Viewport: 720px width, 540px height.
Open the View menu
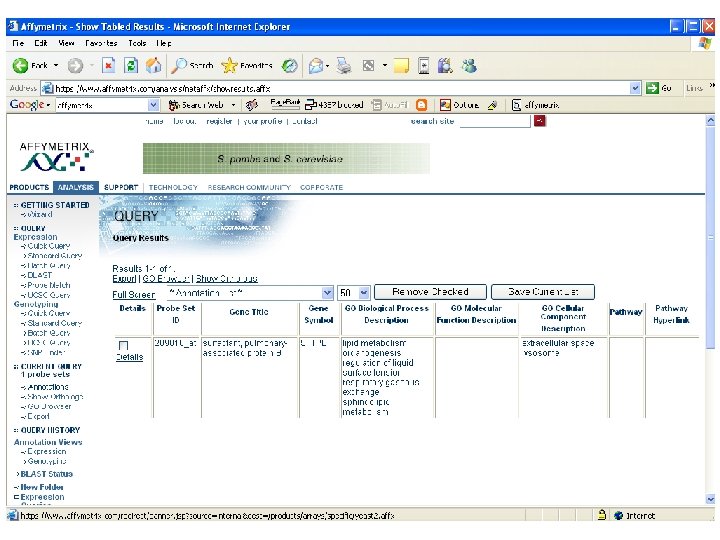coord(66,43)
